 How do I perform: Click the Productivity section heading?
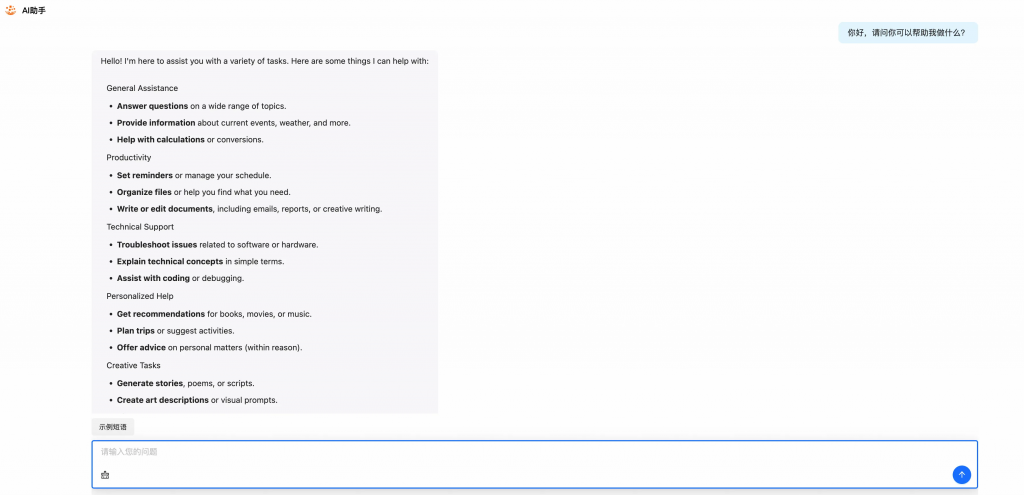click(x=129, y=157)
